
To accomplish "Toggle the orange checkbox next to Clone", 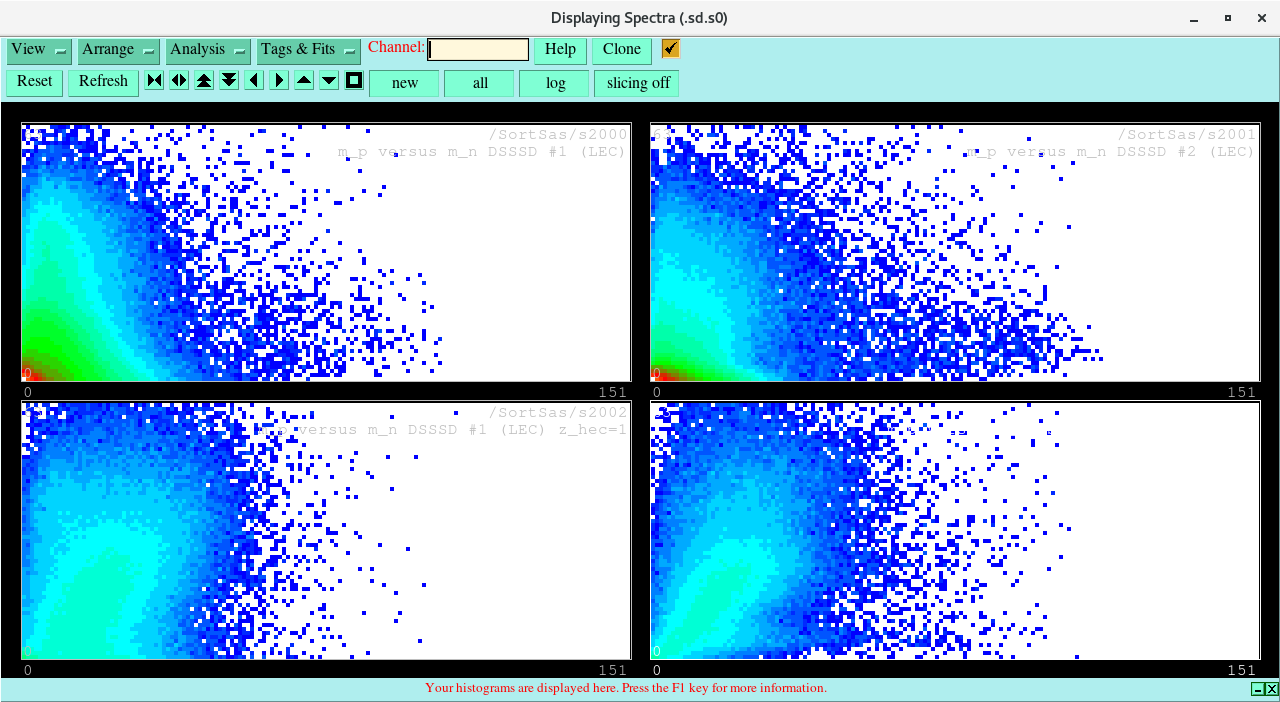I will (670, 49).
